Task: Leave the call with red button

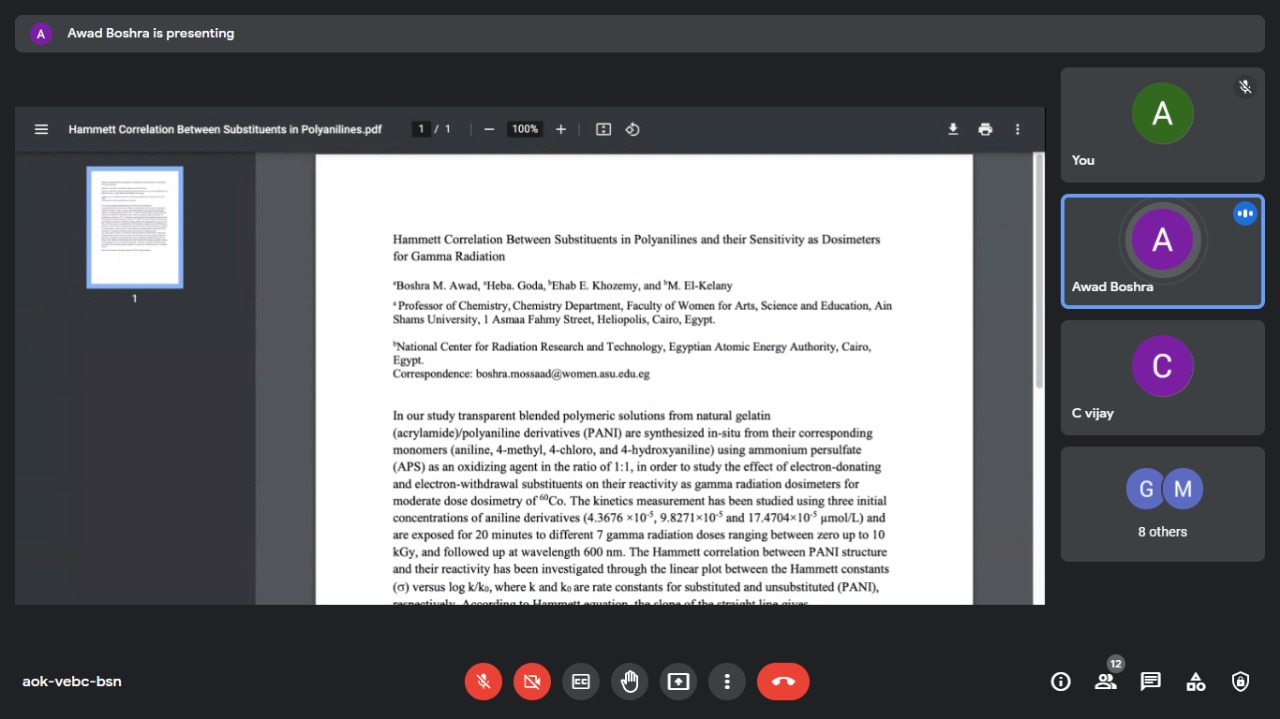Action: [783, 682]
